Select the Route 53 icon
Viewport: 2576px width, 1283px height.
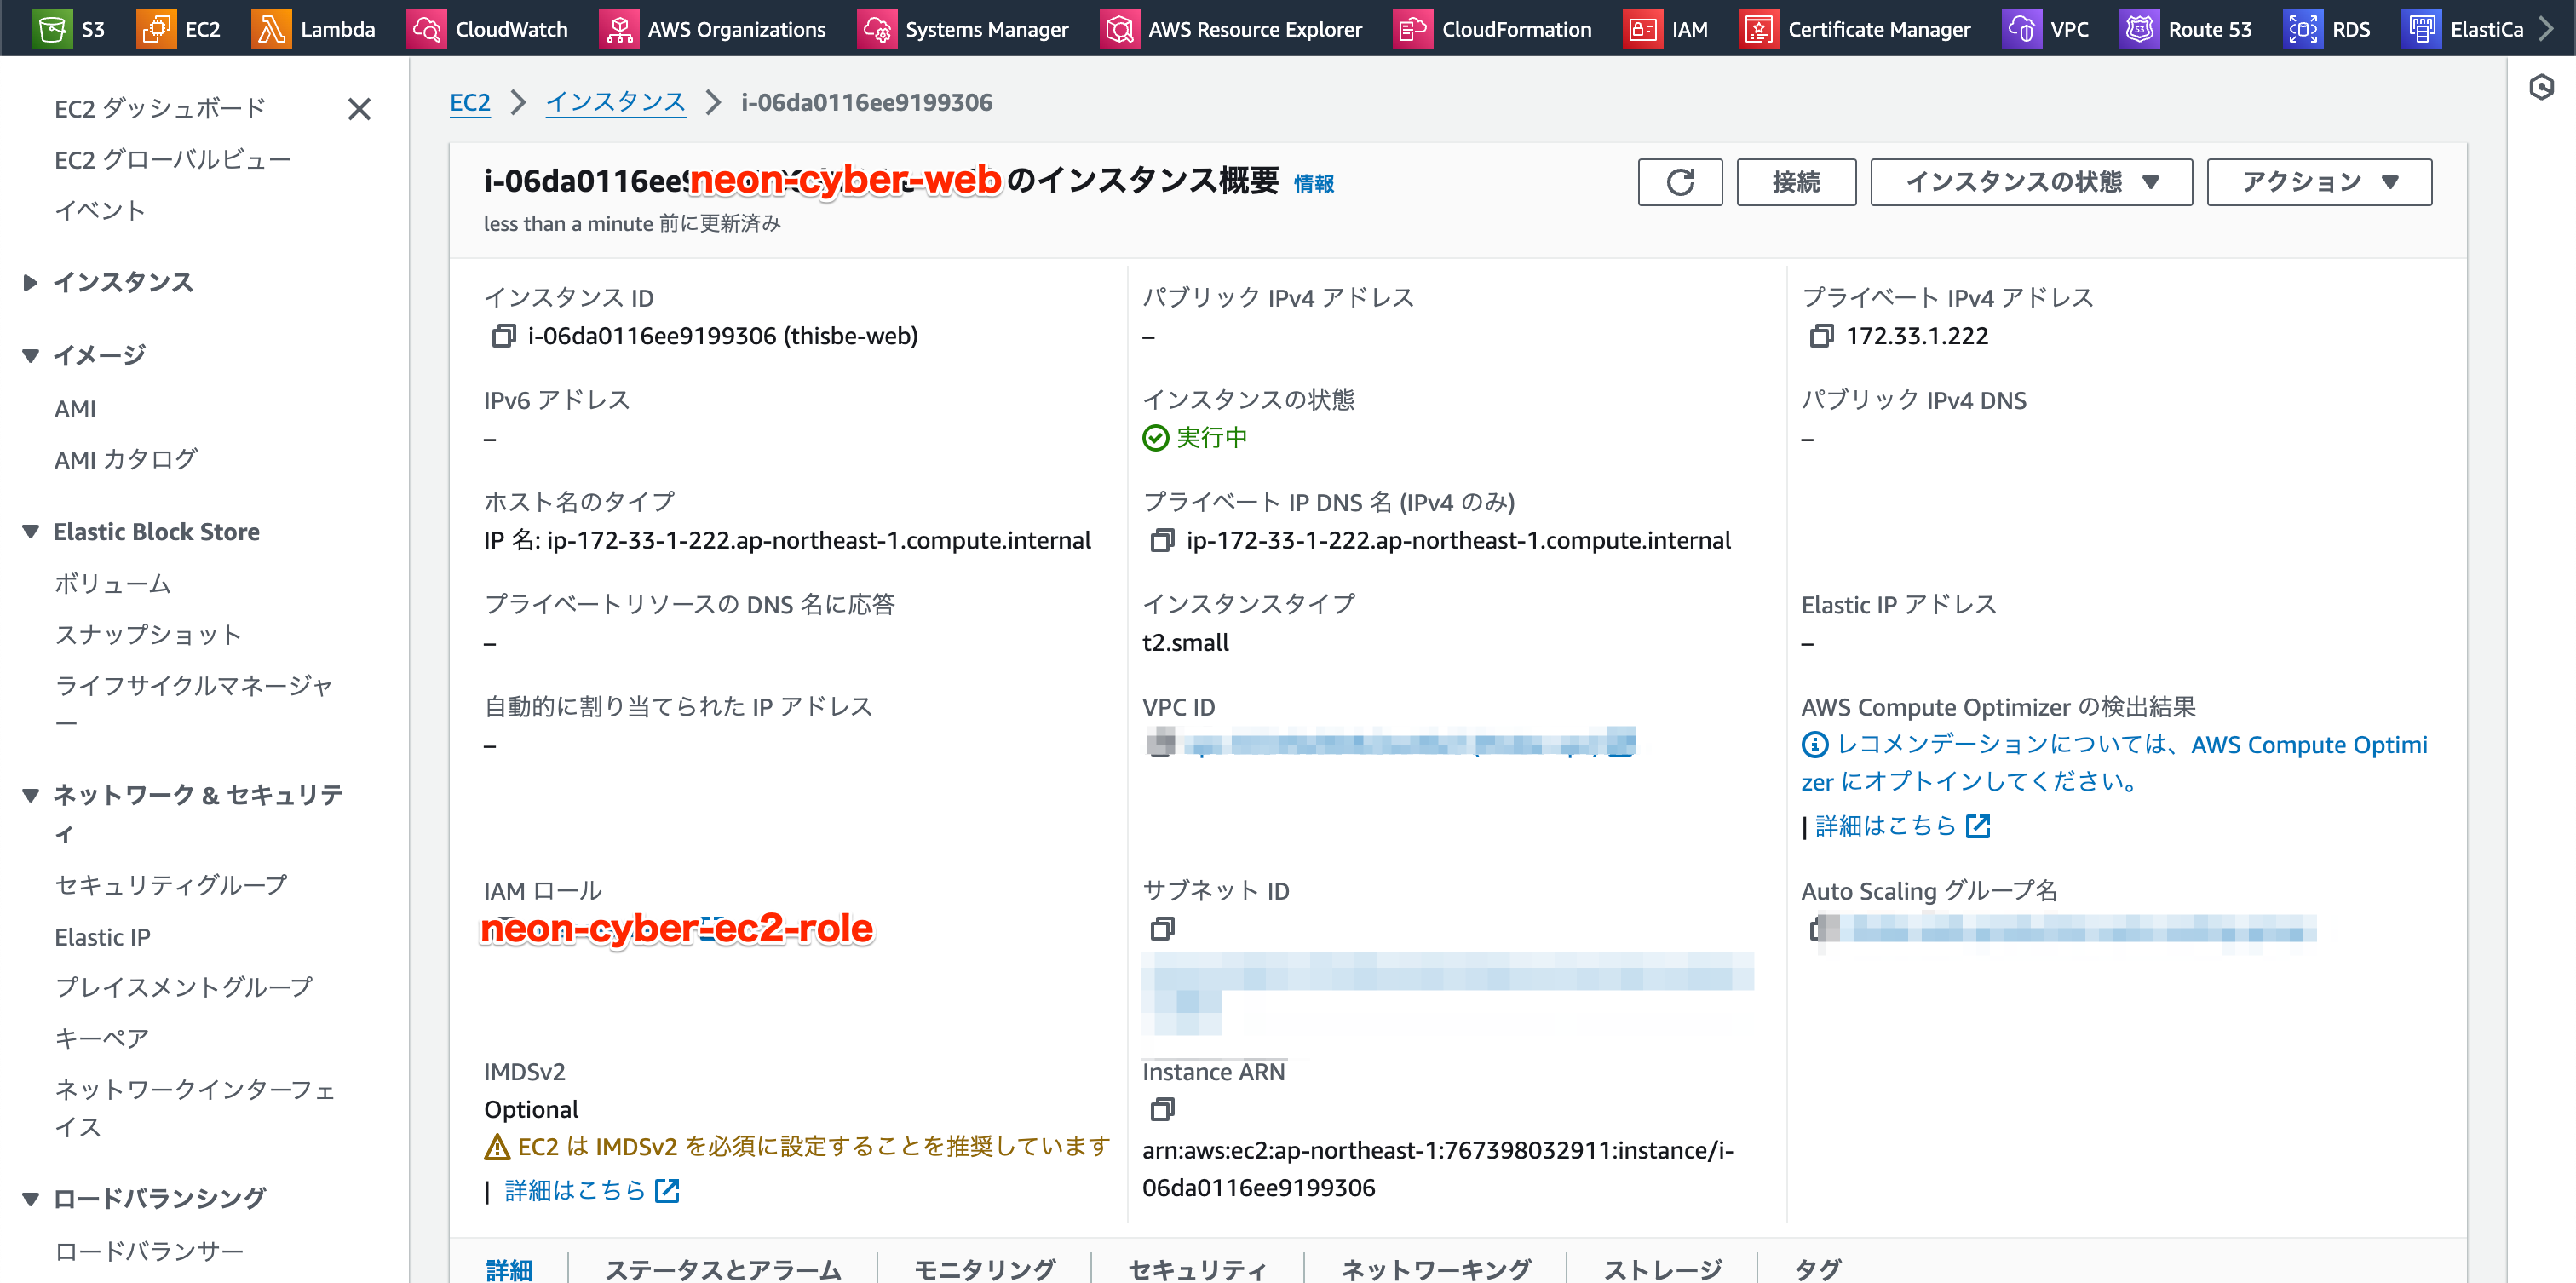click(x=2140, y=28)
